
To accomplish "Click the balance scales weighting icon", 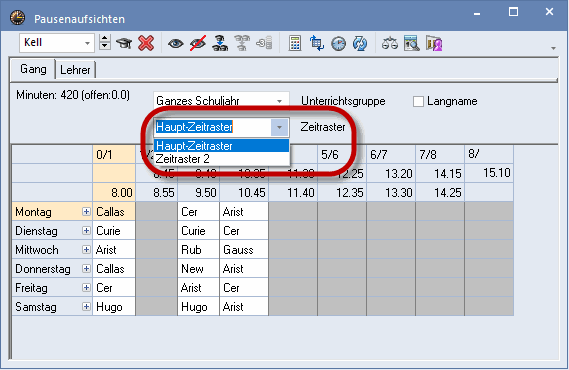I will 390,44.
